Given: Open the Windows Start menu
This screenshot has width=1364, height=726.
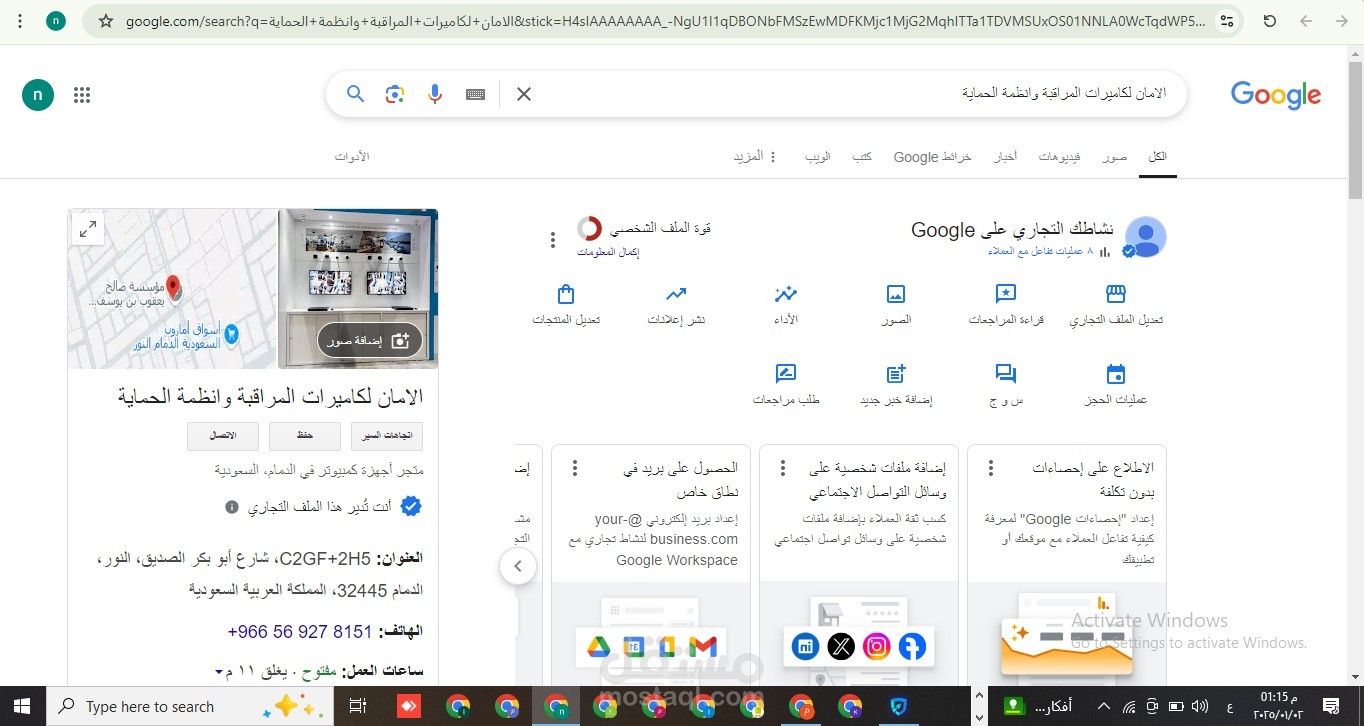Looking at the screenshot, I should click(x=22, y=706).
